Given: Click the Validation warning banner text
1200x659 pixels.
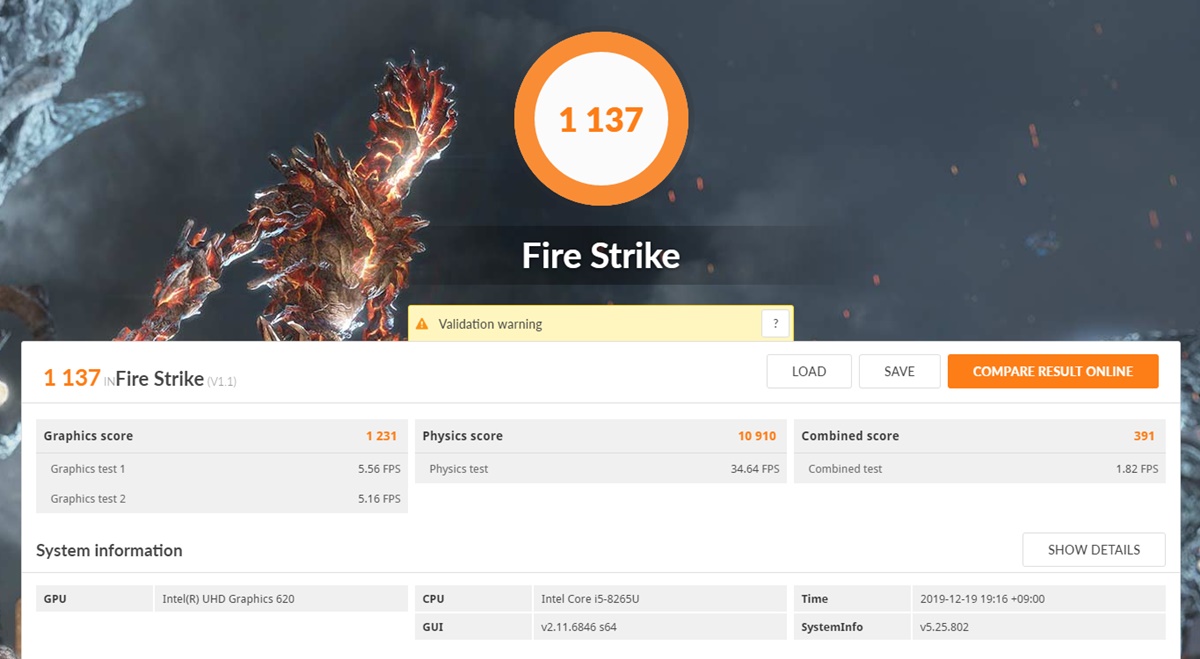Looking at the screenshot, I should 491,324.
